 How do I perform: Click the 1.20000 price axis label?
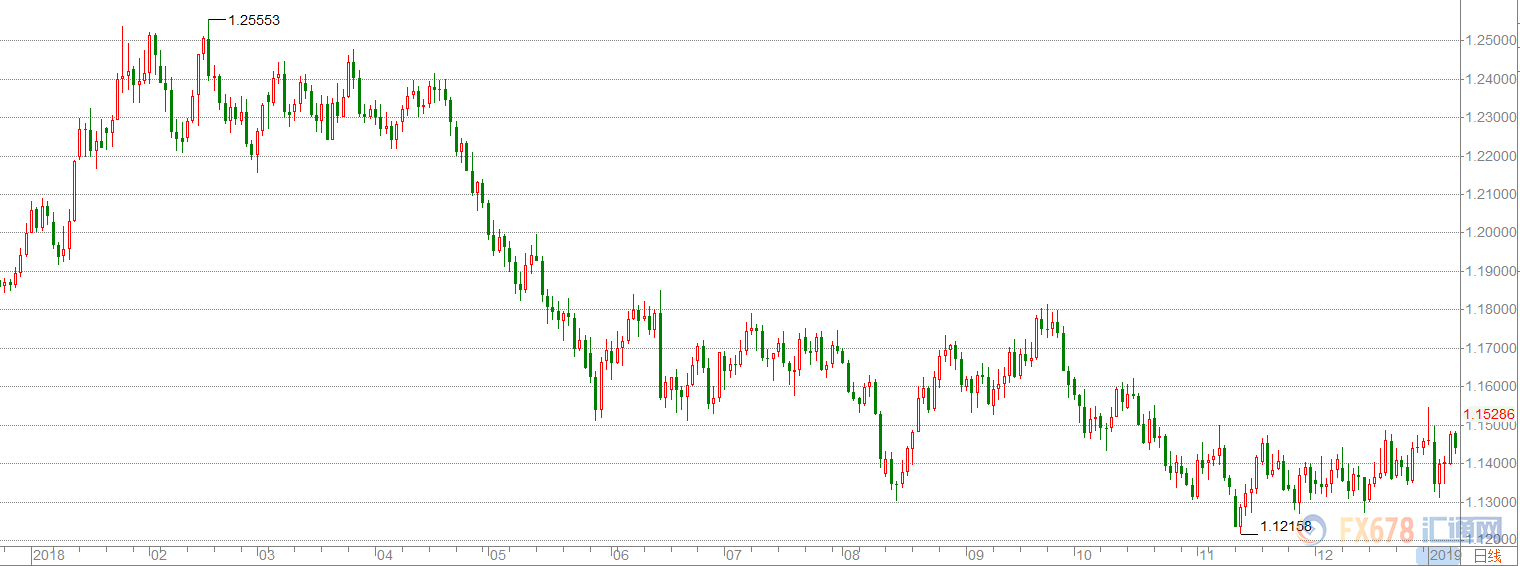point(1489,233)
